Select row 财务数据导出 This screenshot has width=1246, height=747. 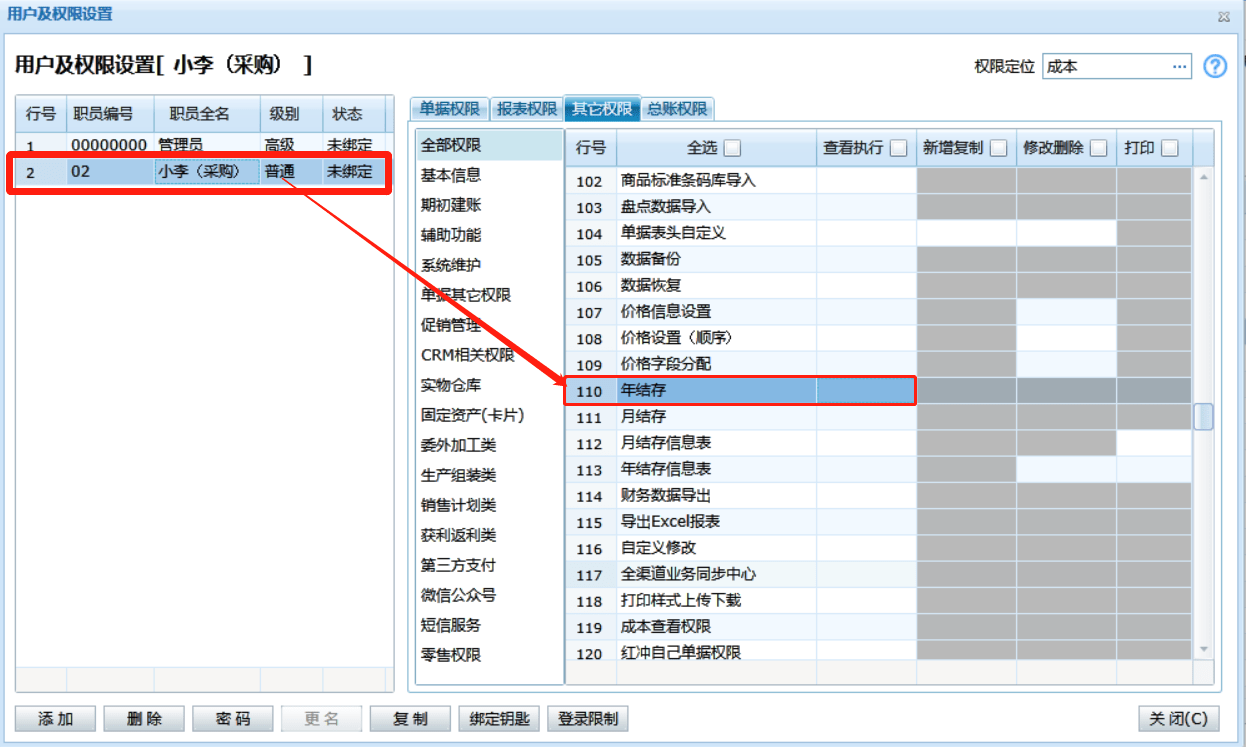(x=879, y=495)
